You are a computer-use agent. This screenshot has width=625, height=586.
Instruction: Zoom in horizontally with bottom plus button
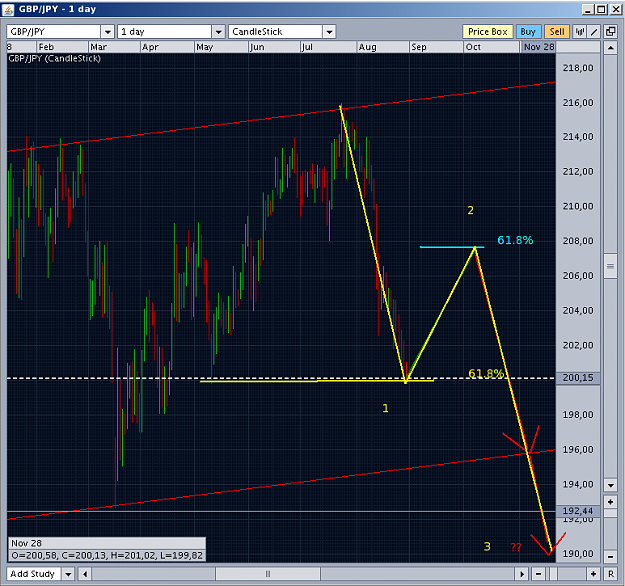click(x=593, y=574)
